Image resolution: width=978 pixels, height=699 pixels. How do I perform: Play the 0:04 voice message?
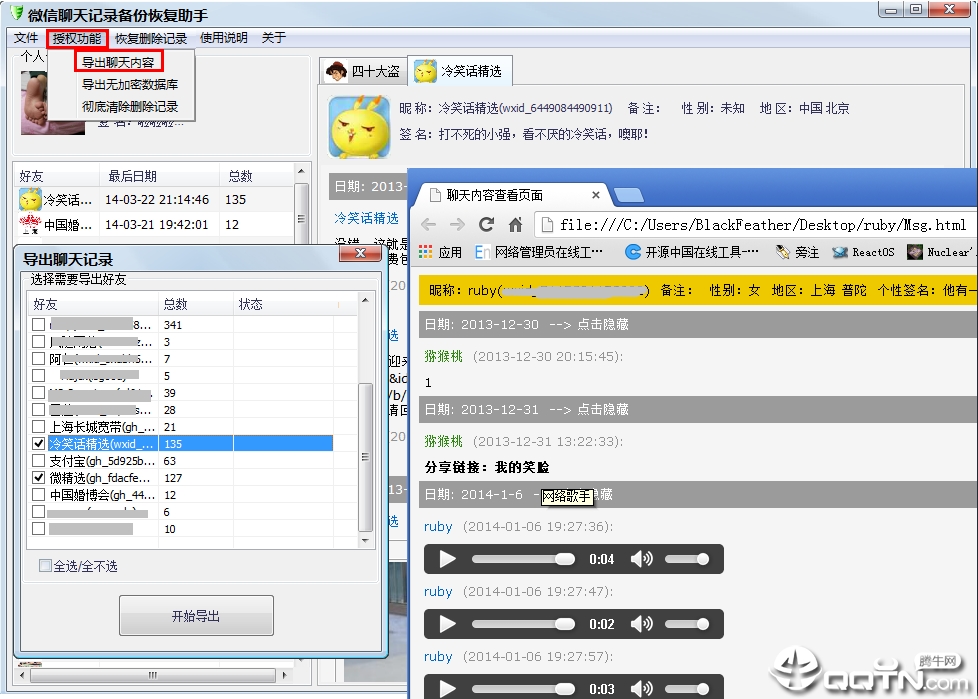(x=447, y=559)
